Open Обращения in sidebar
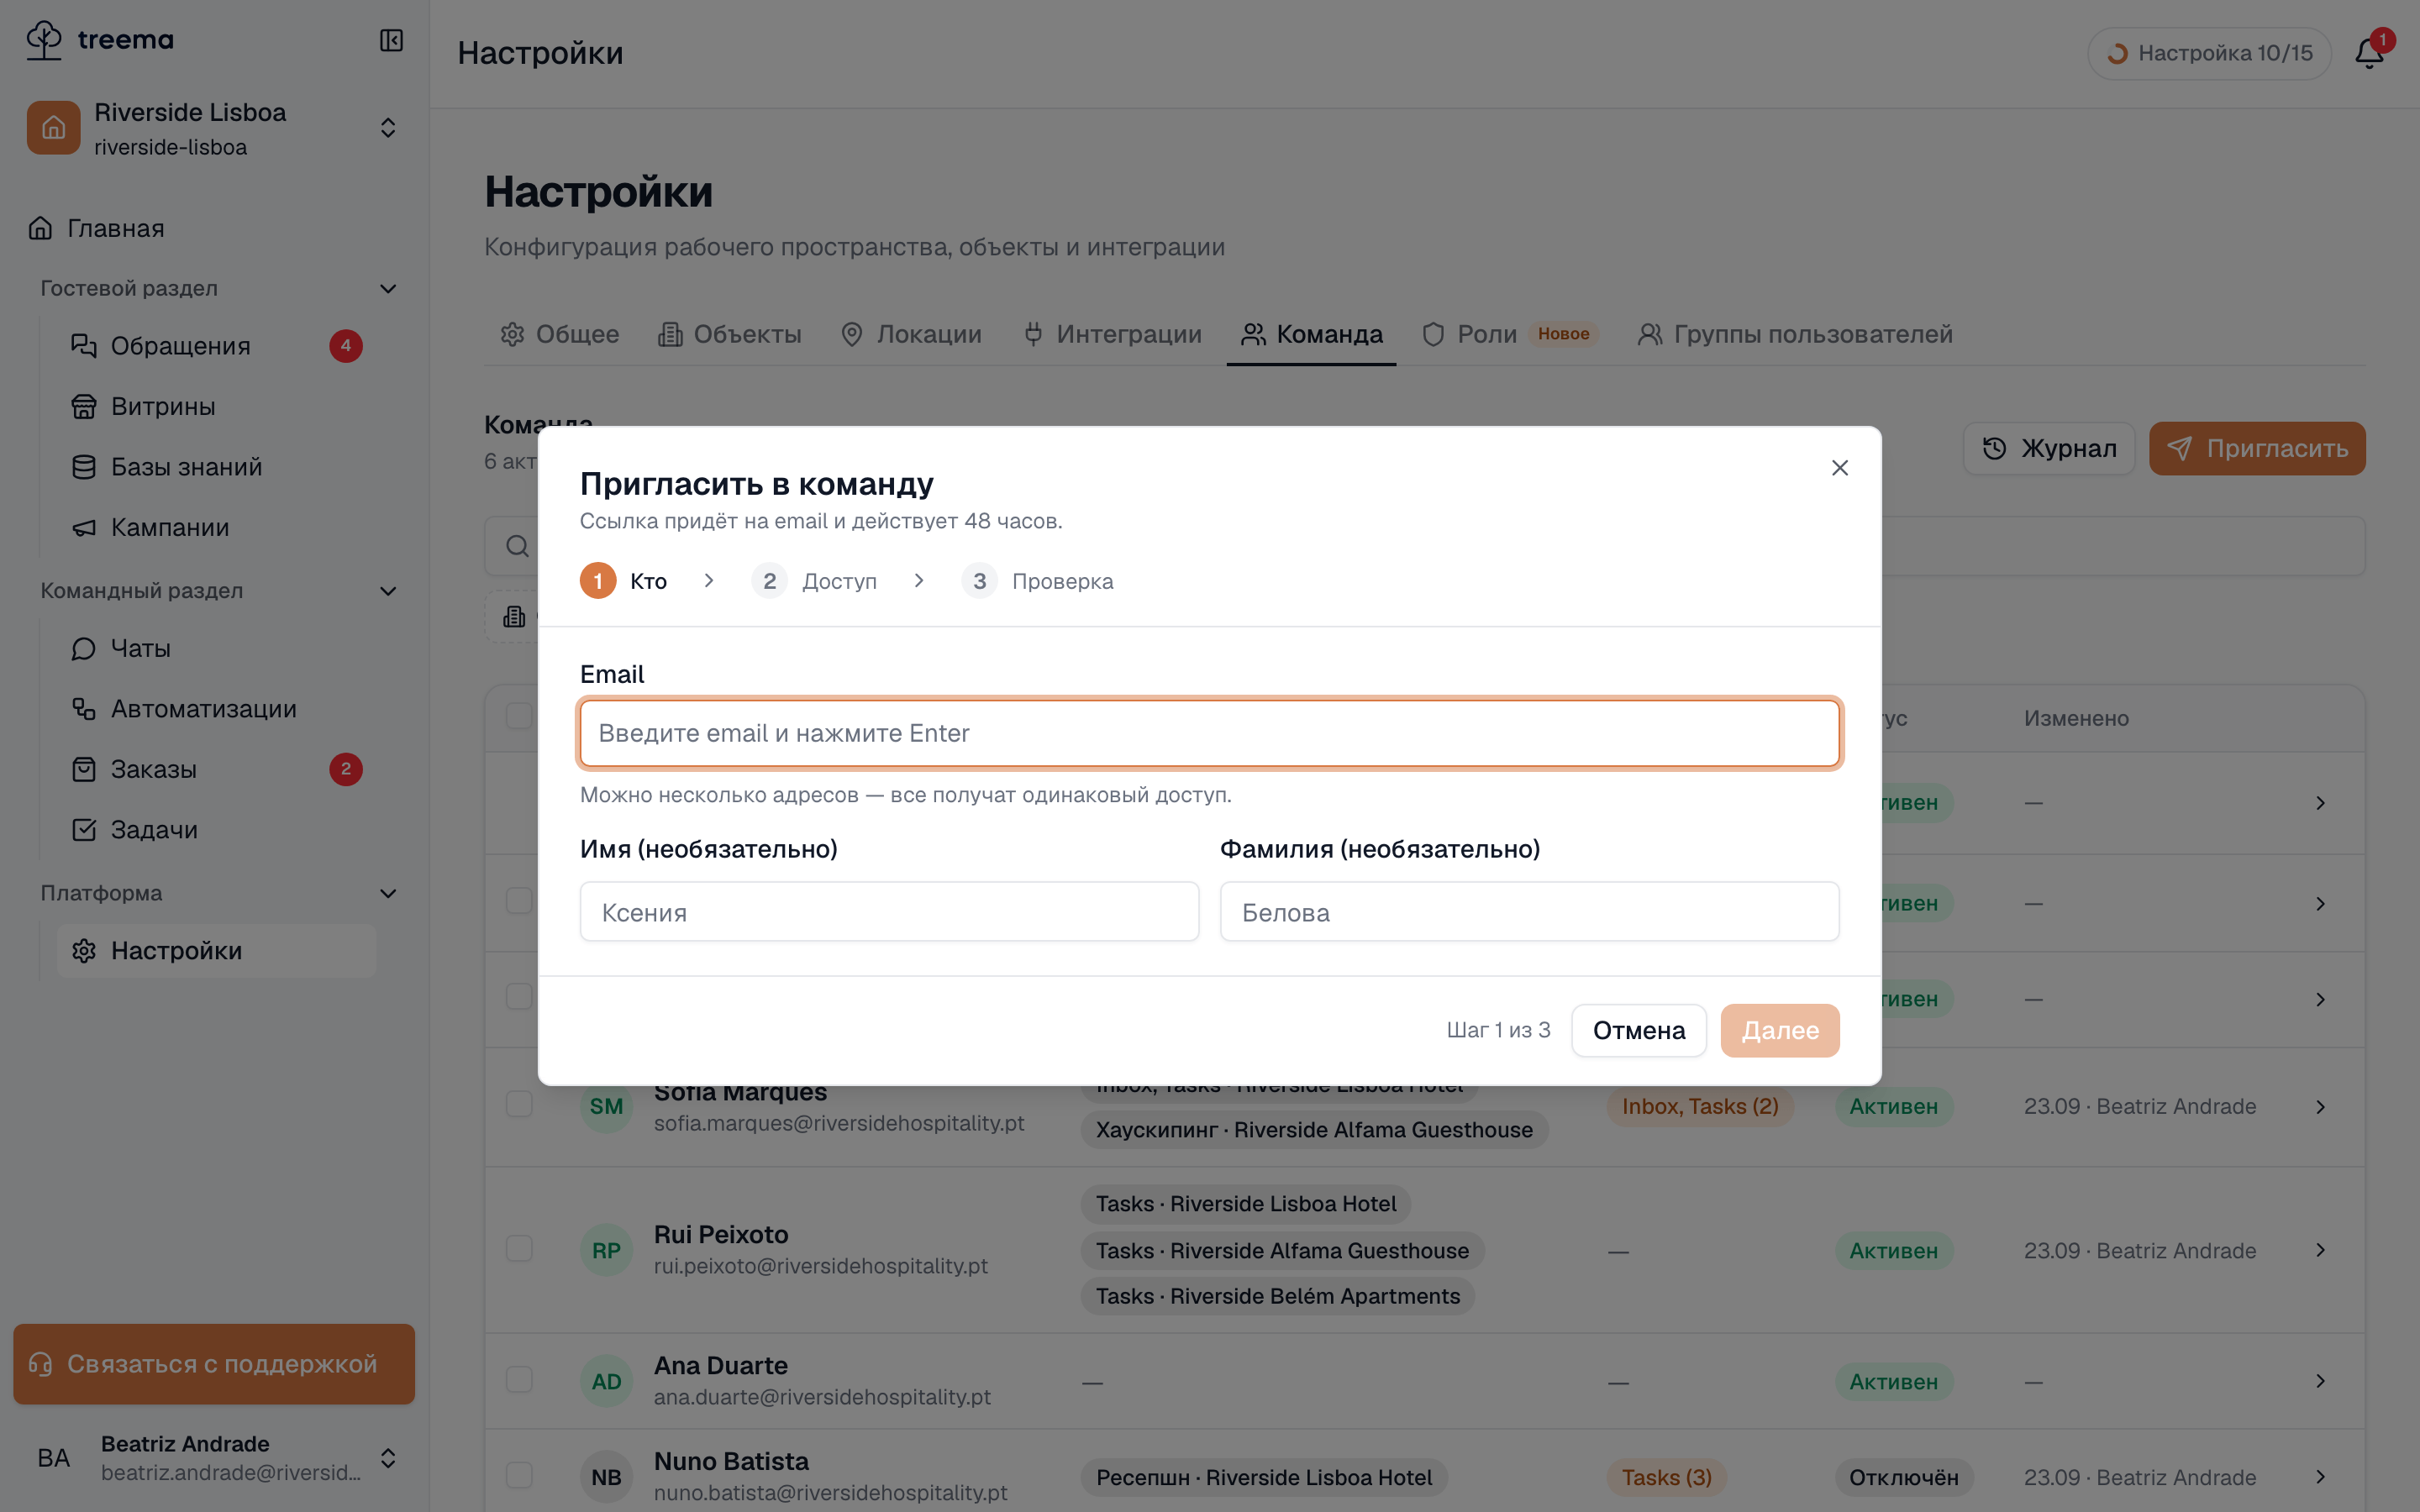This screenshot has height=1512, width=2420. pyautogui.click(x=217, y=346)
